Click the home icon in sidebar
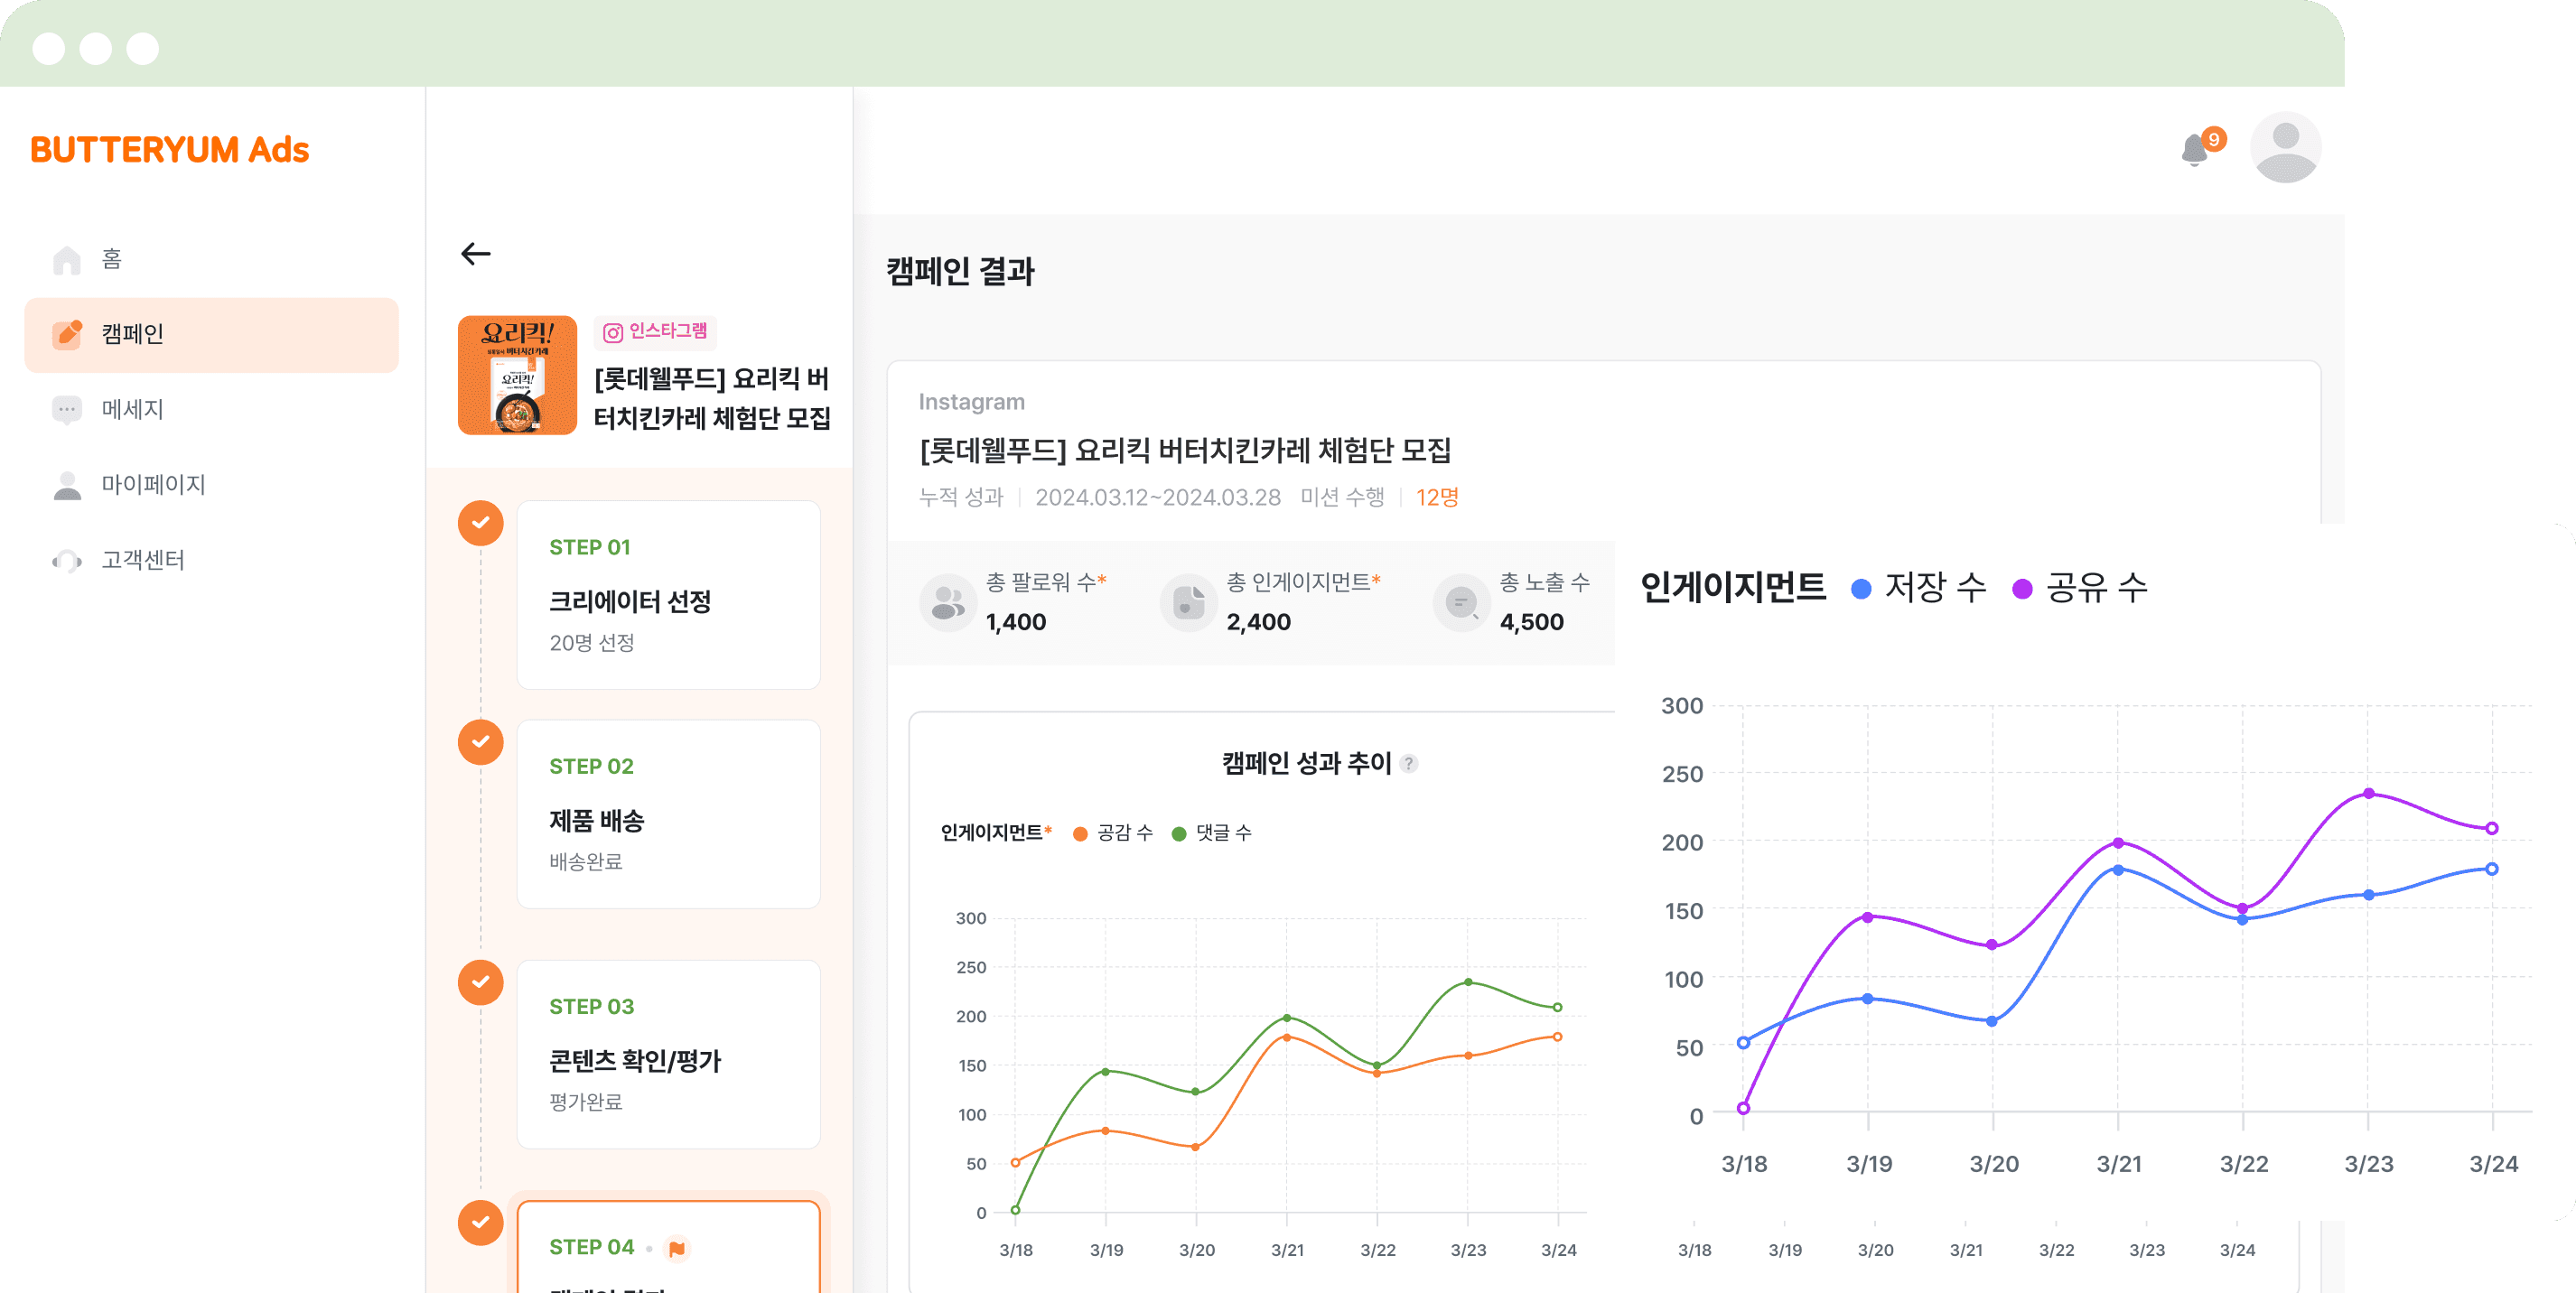The height and width of the screenshot is (1293, 2576). pos(67,260)
